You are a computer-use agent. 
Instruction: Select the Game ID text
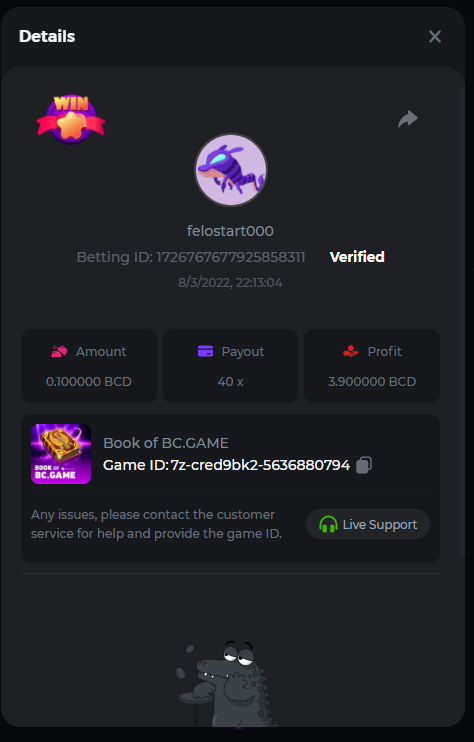227,465
